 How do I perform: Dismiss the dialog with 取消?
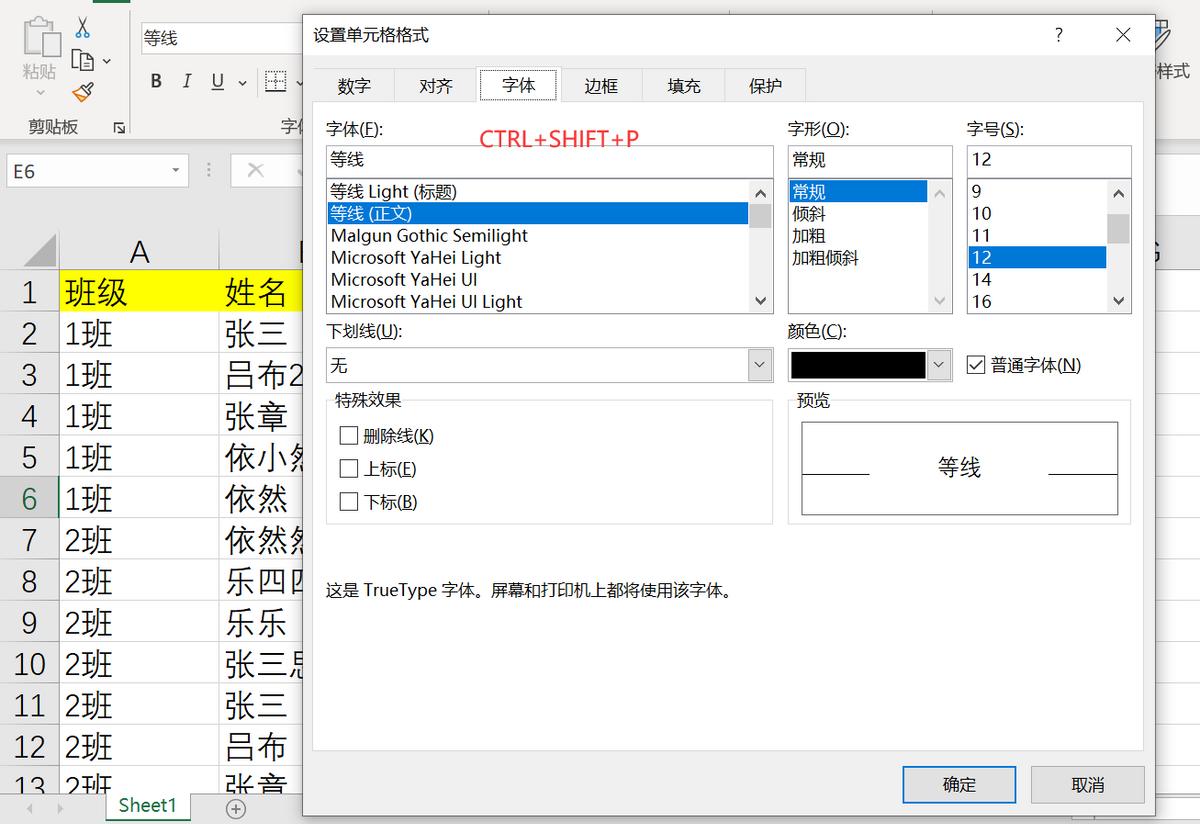click(1087, 784)
